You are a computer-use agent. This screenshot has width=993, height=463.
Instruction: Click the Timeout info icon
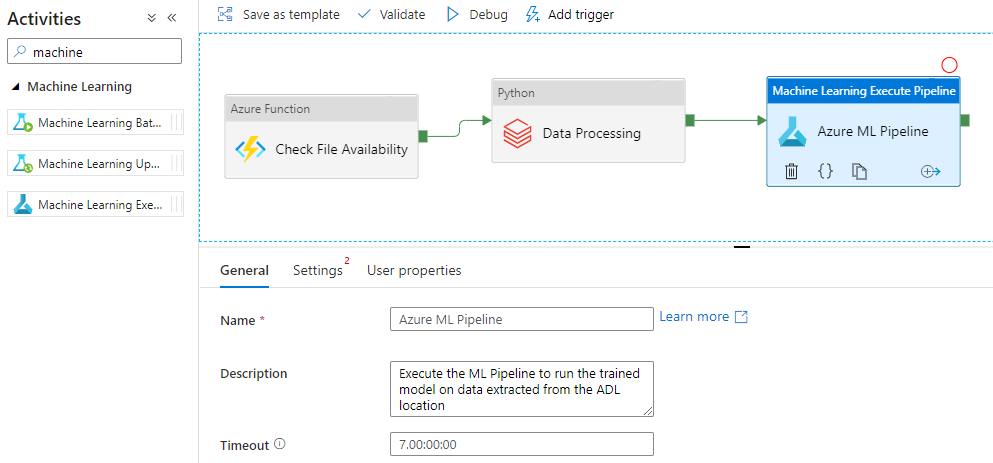tap(280, 445)
